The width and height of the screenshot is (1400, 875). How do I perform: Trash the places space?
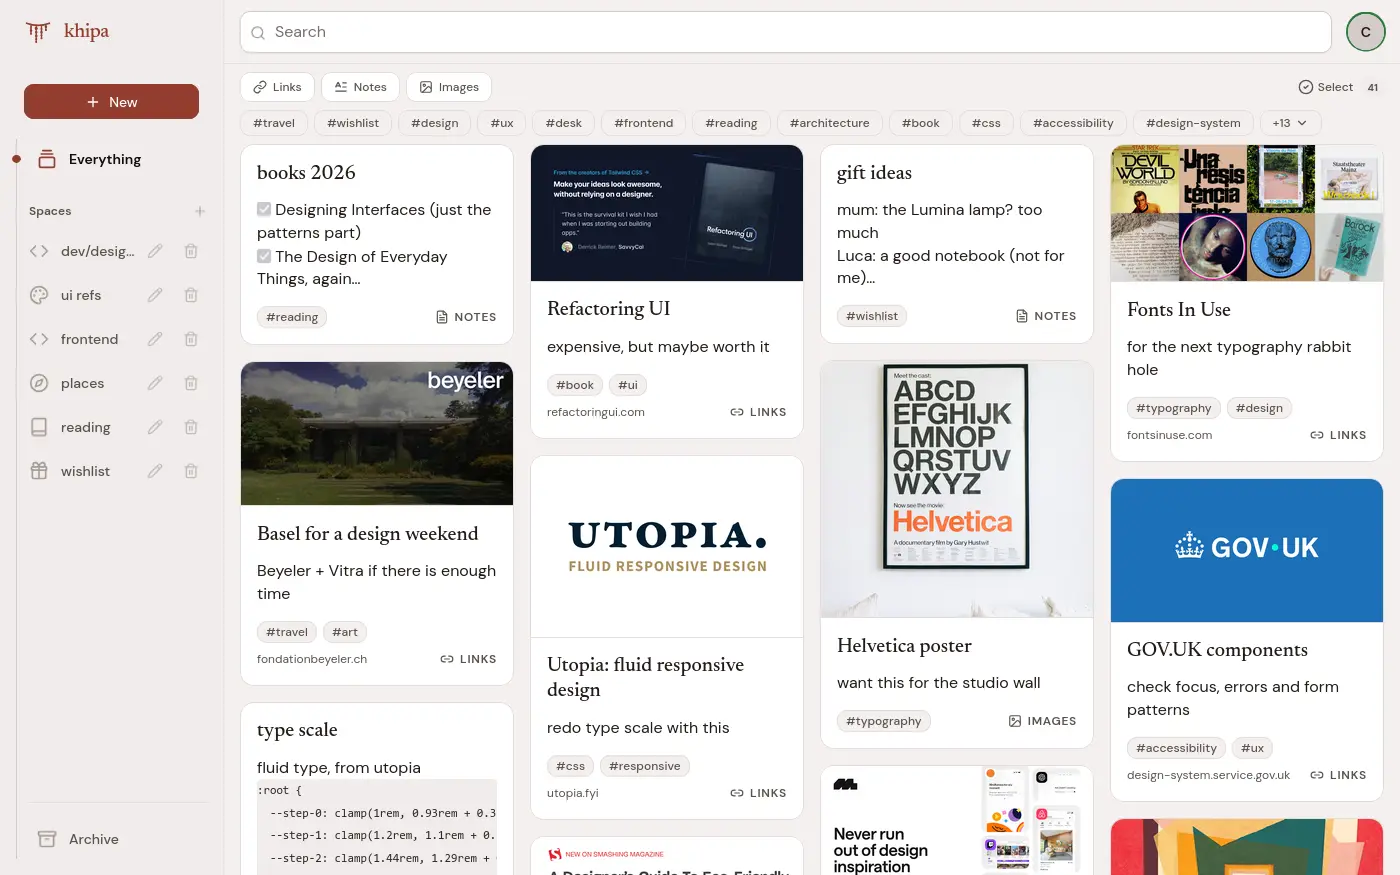tap(191, 383)
